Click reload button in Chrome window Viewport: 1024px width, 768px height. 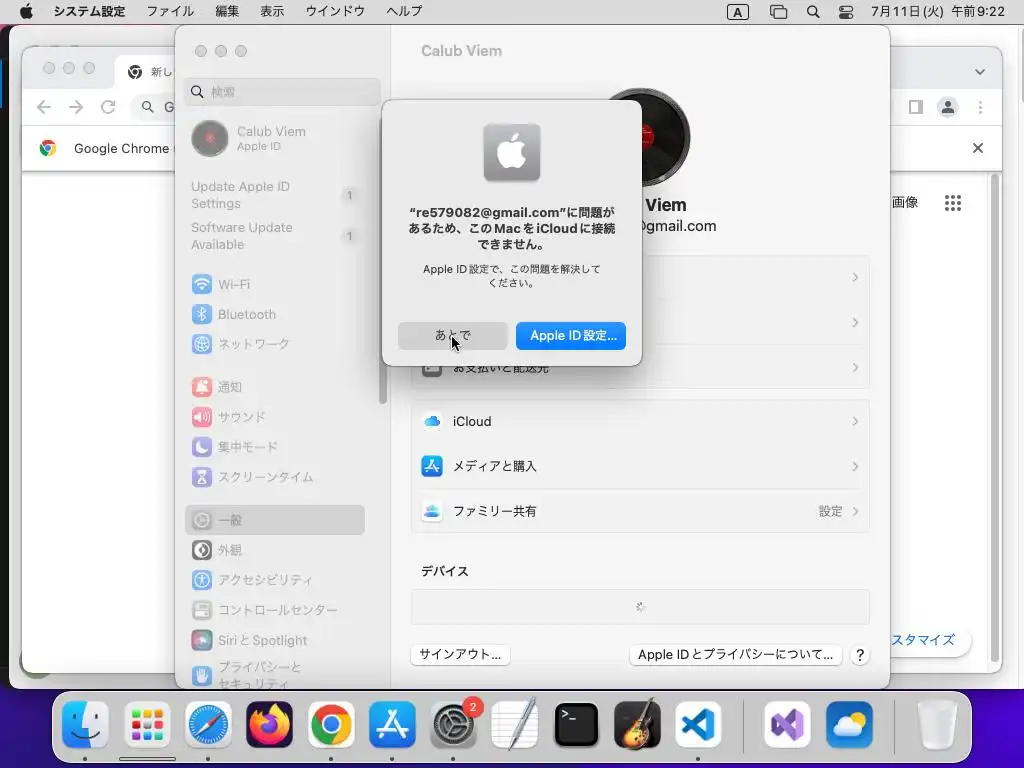[108, 107]
